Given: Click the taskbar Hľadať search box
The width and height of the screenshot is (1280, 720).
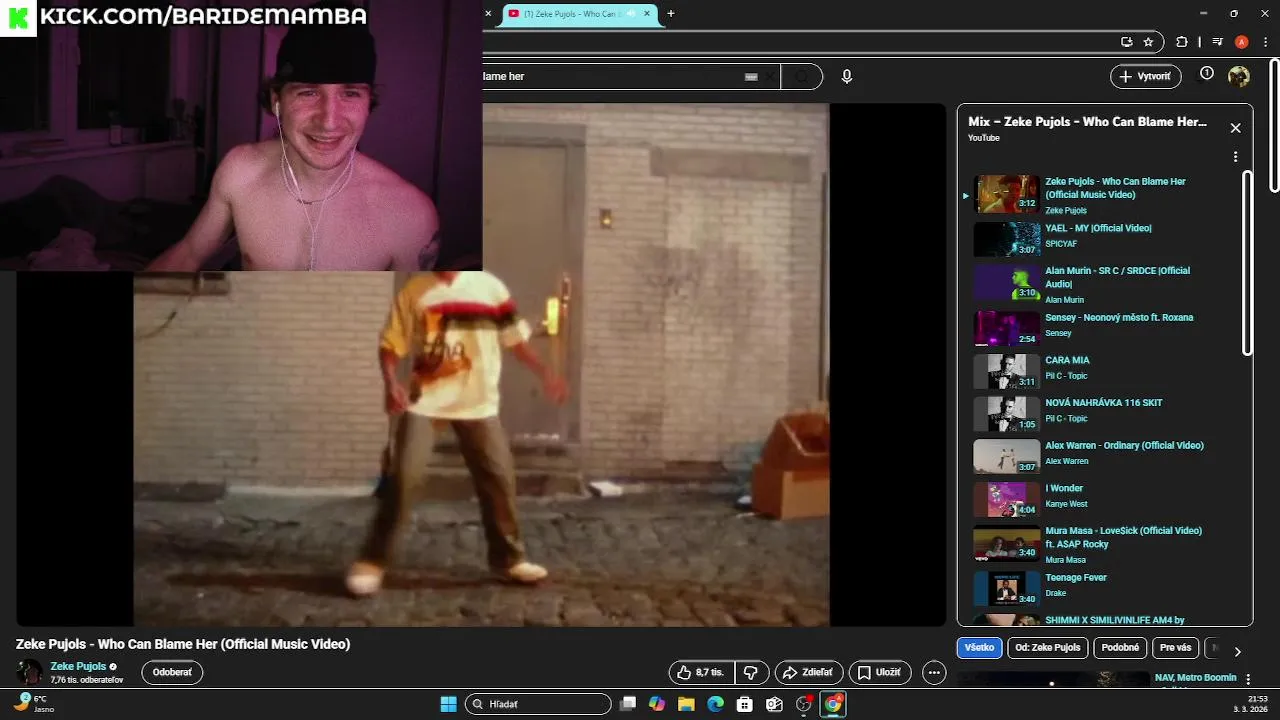Looking at the screenshot, I should coord(538,704).
